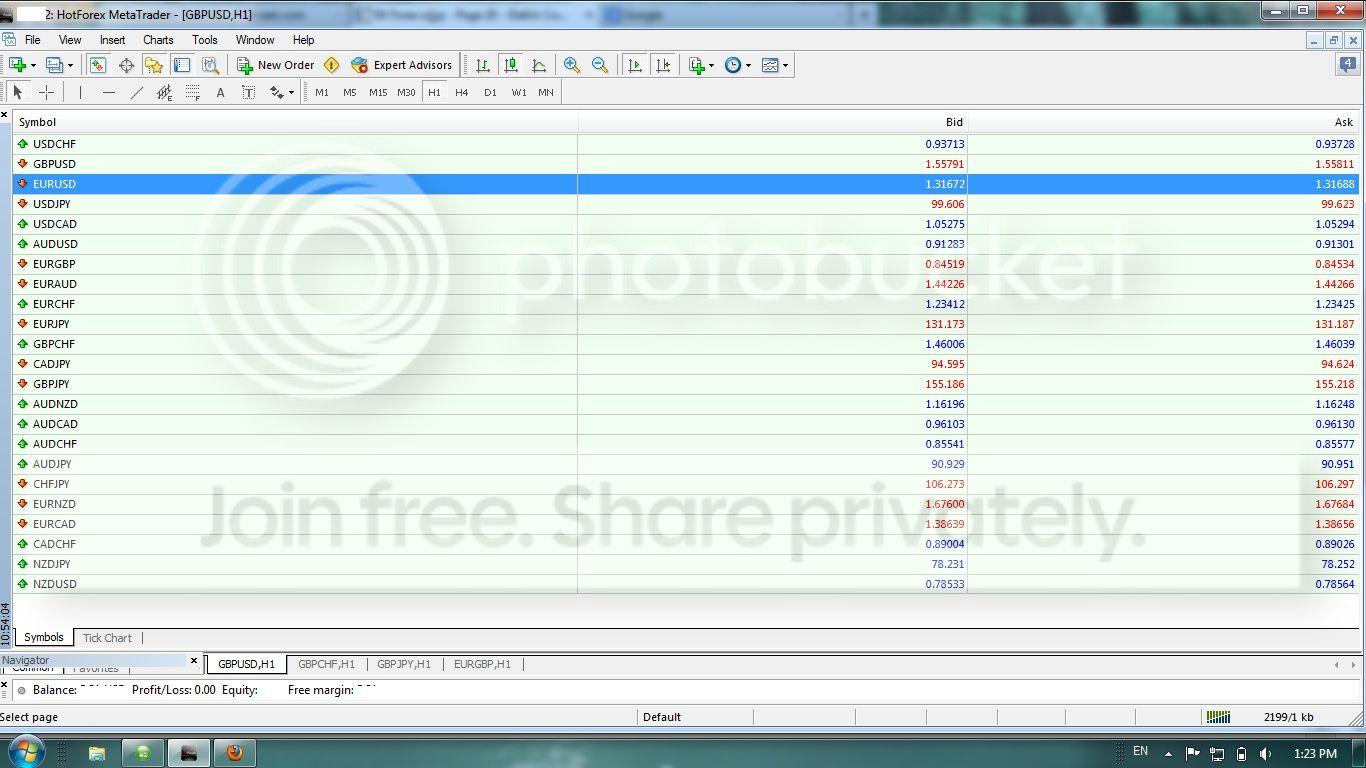
Task: Open the Indicators list icon
Action: [x=697, y=65]
